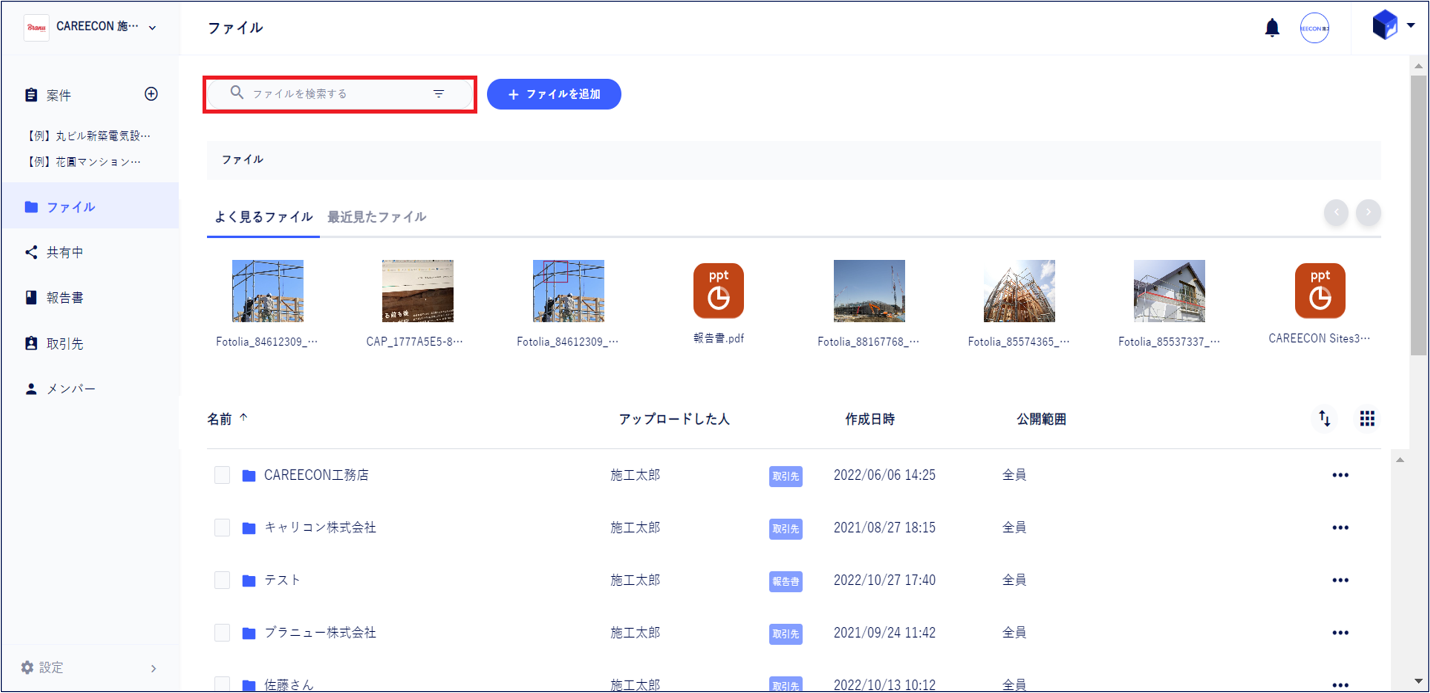The height and width of the screenshot is (693, 1430).
Task: Click the ファイル breadcrumb
Action: [243, 159]
